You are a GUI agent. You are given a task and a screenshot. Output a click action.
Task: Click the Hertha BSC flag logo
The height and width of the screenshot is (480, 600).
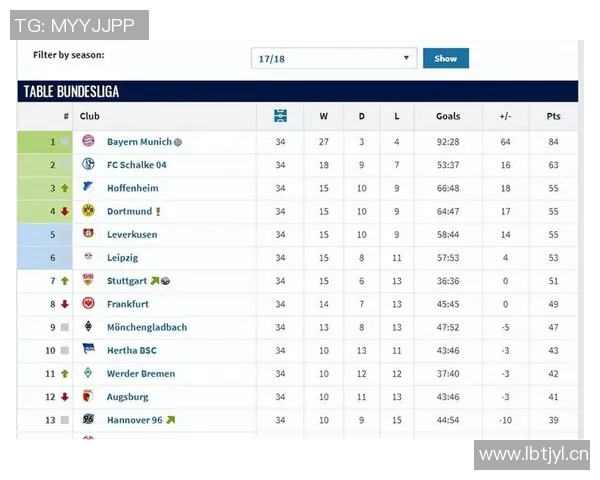coord(88,350)
